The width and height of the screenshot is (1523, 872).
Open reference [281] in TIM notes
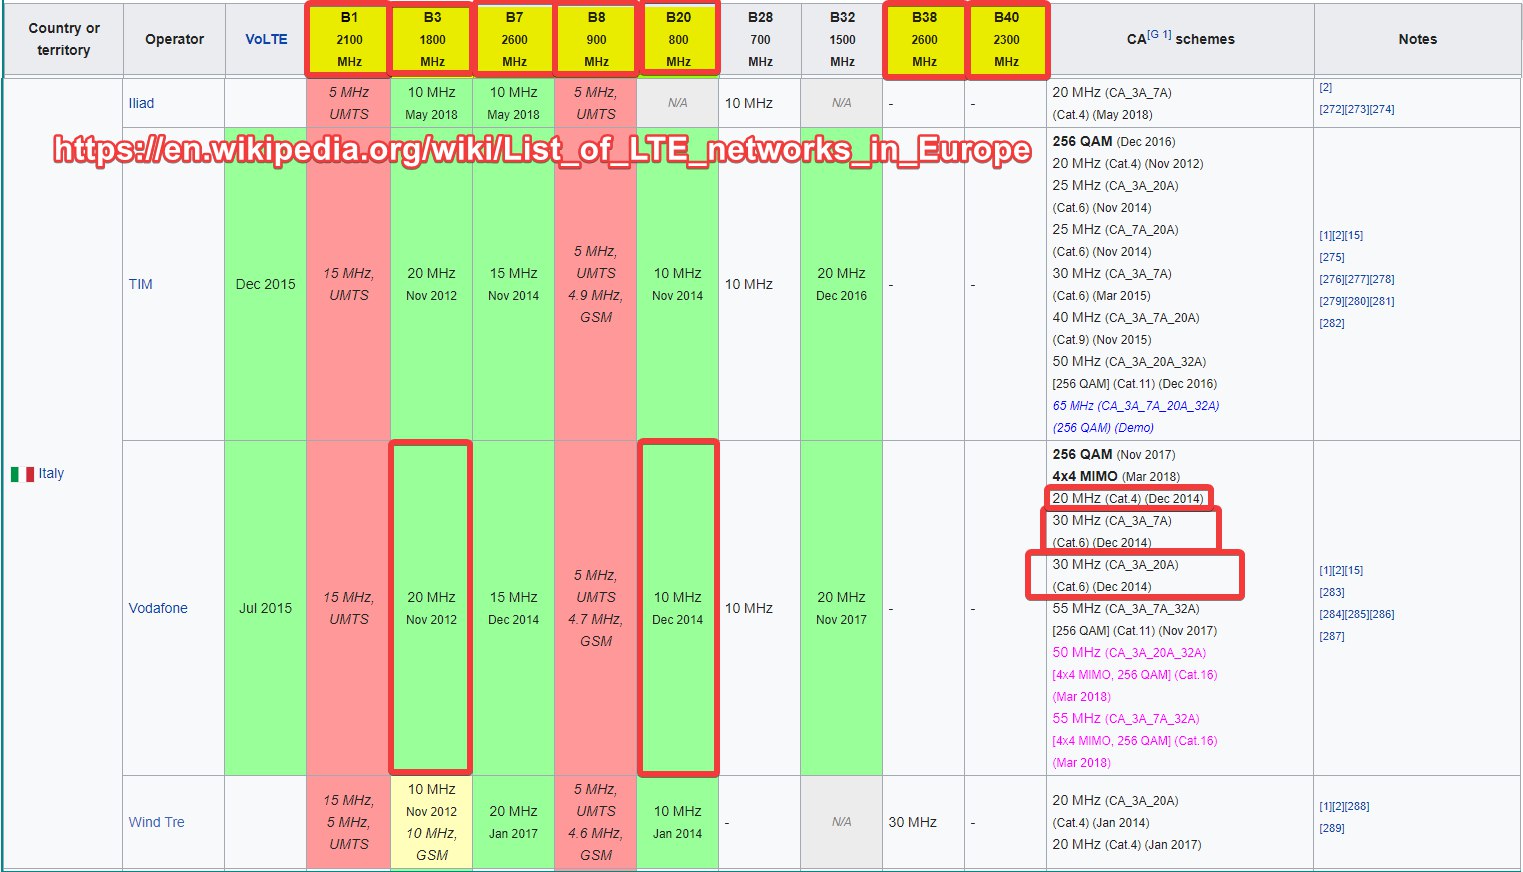[x=1382, y=301]
